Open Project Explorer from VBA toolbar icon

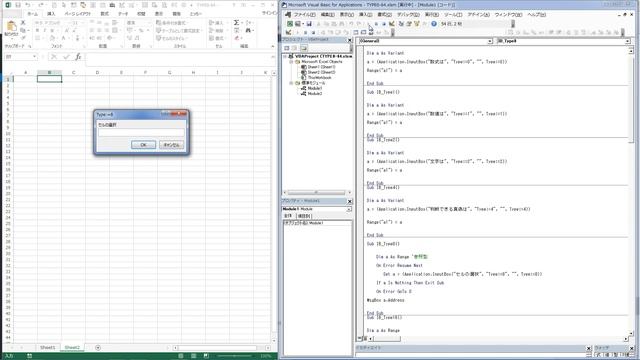[401, 24]
